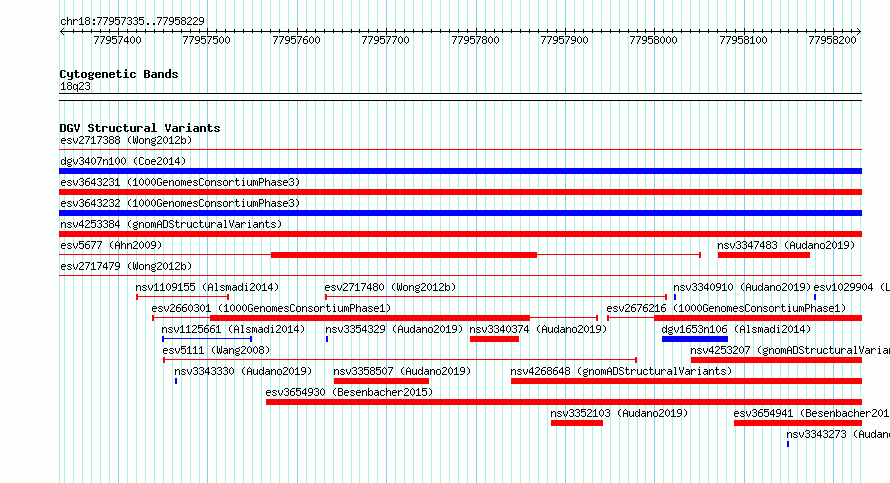
Task: Open nsv3358507 (Audano2019) label
Action: [x=402, y=371]
